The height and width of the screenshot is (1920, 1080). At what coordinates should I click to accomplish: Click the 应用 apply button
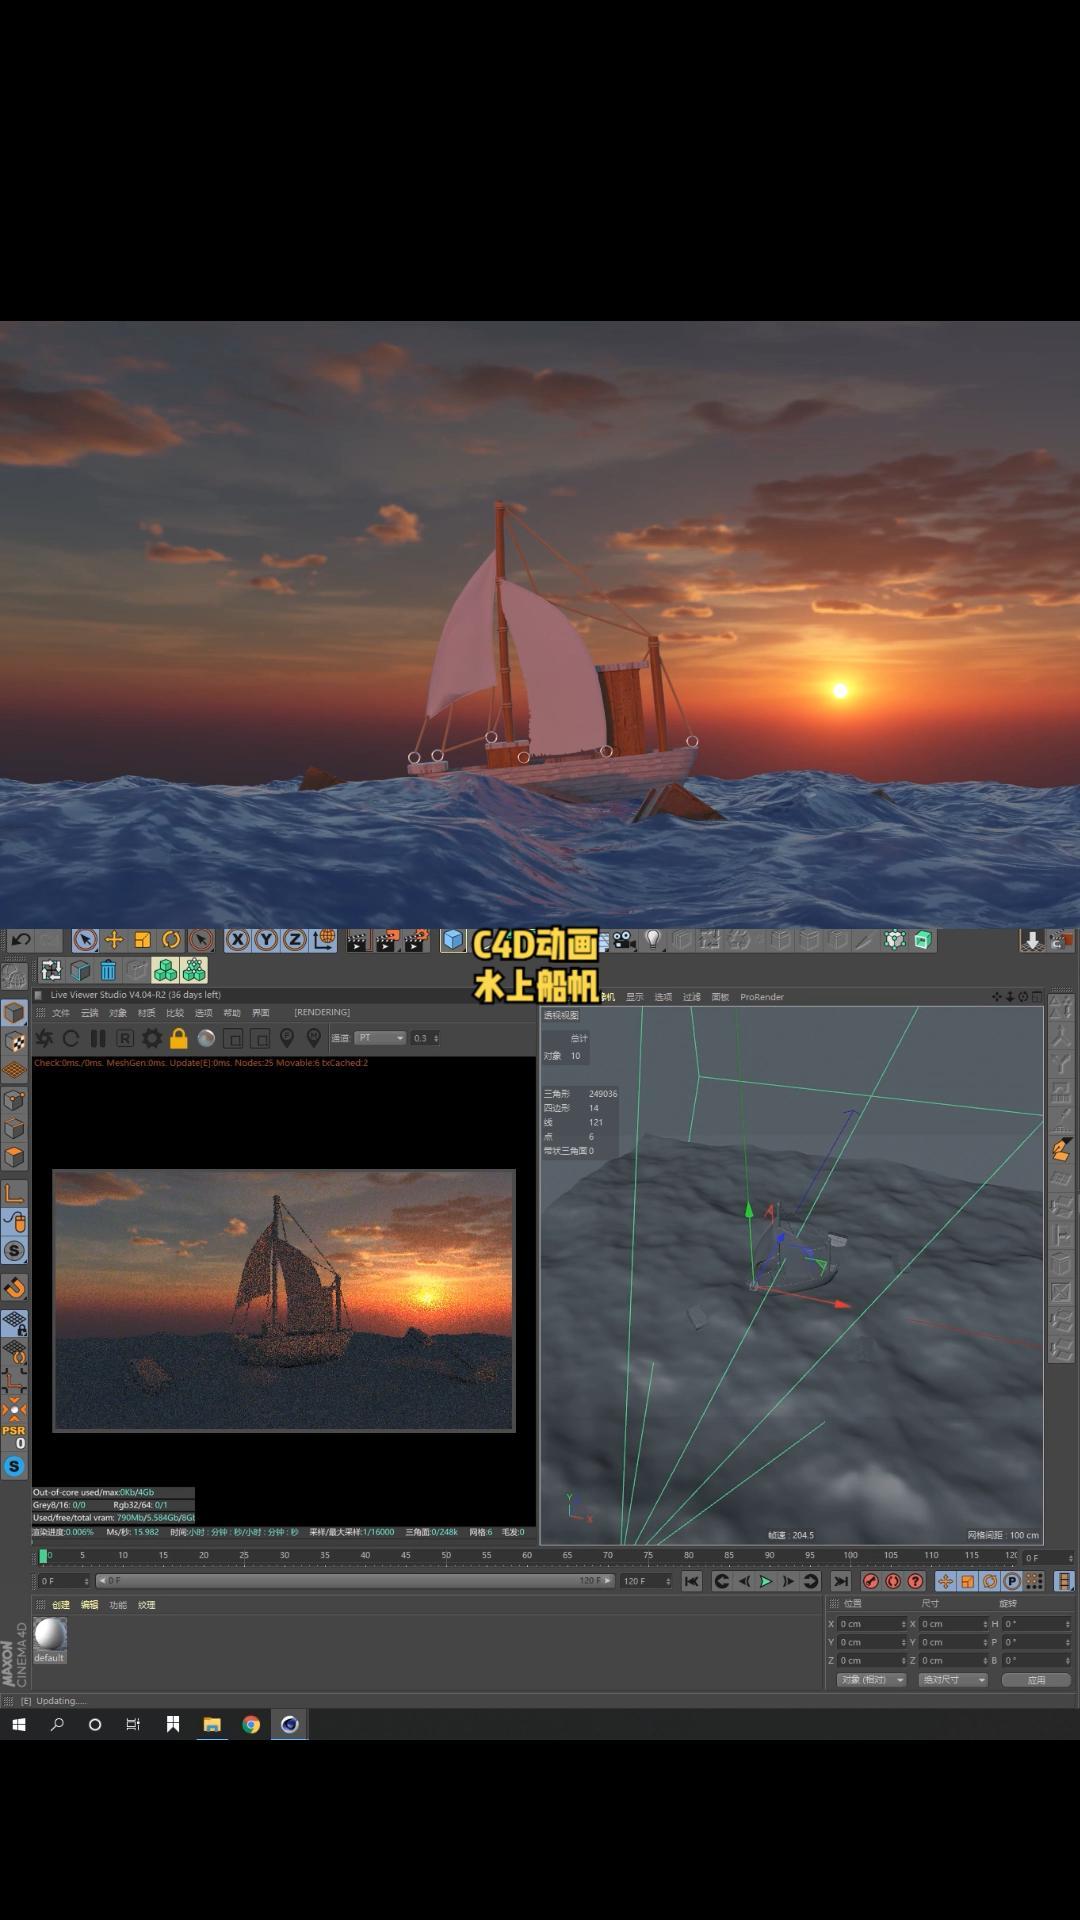point(1036,1680)
